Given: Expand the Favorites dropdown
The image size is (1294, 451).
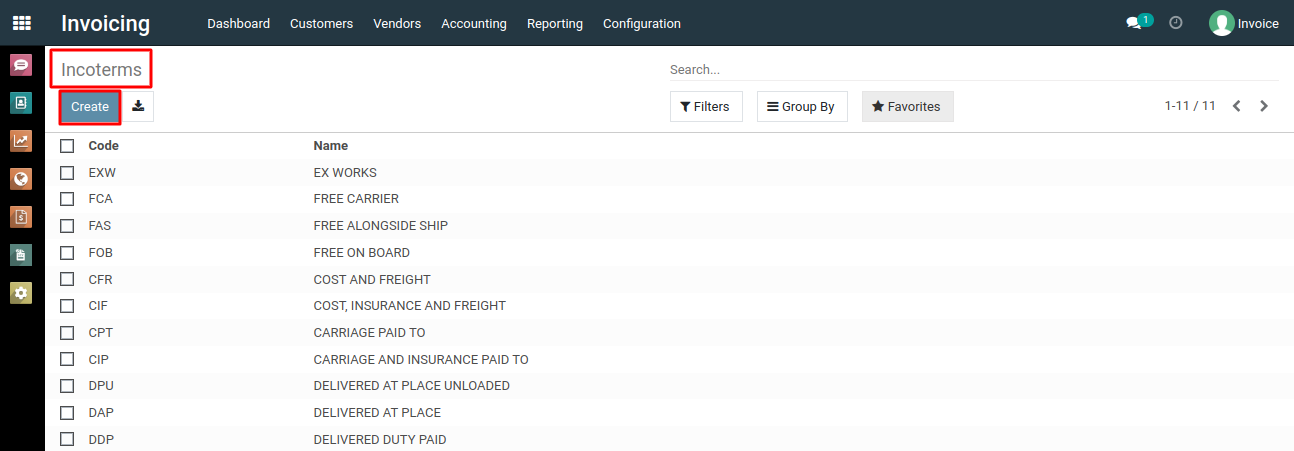Looking at the screenshot, I should pos(908,107).
